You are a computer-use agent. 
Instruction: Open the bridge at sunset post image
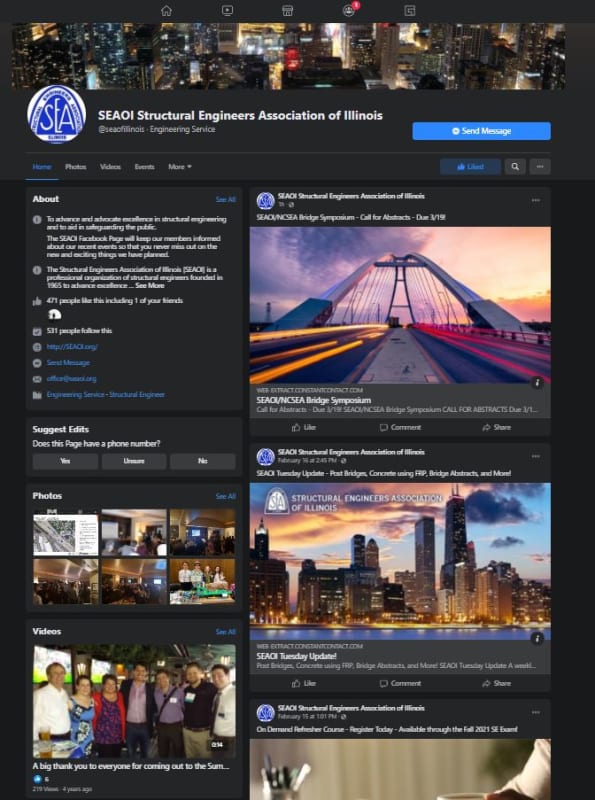(400, 305)
